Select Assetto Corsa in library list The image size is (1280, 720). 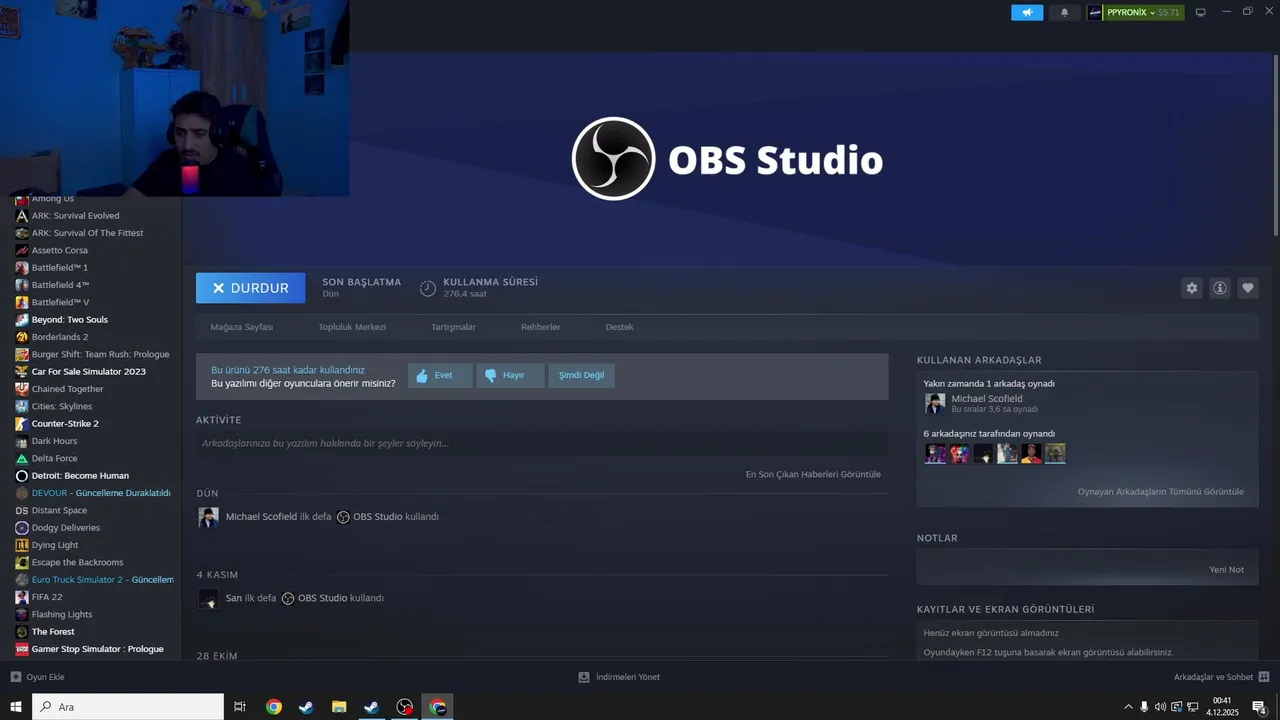59,250
